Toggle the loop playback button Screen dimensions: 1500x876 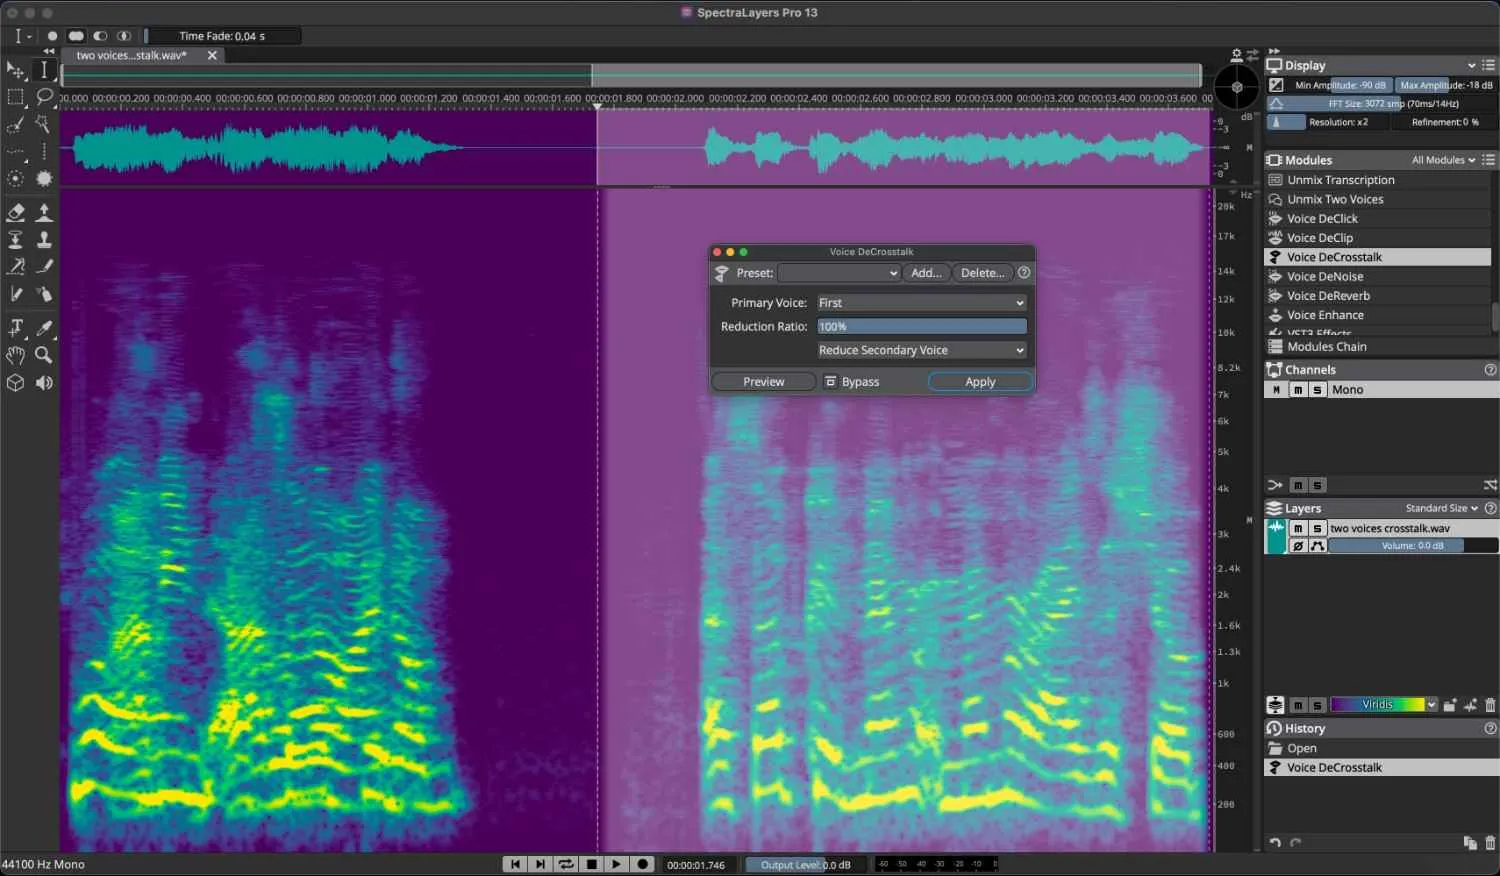pos(566,864)
